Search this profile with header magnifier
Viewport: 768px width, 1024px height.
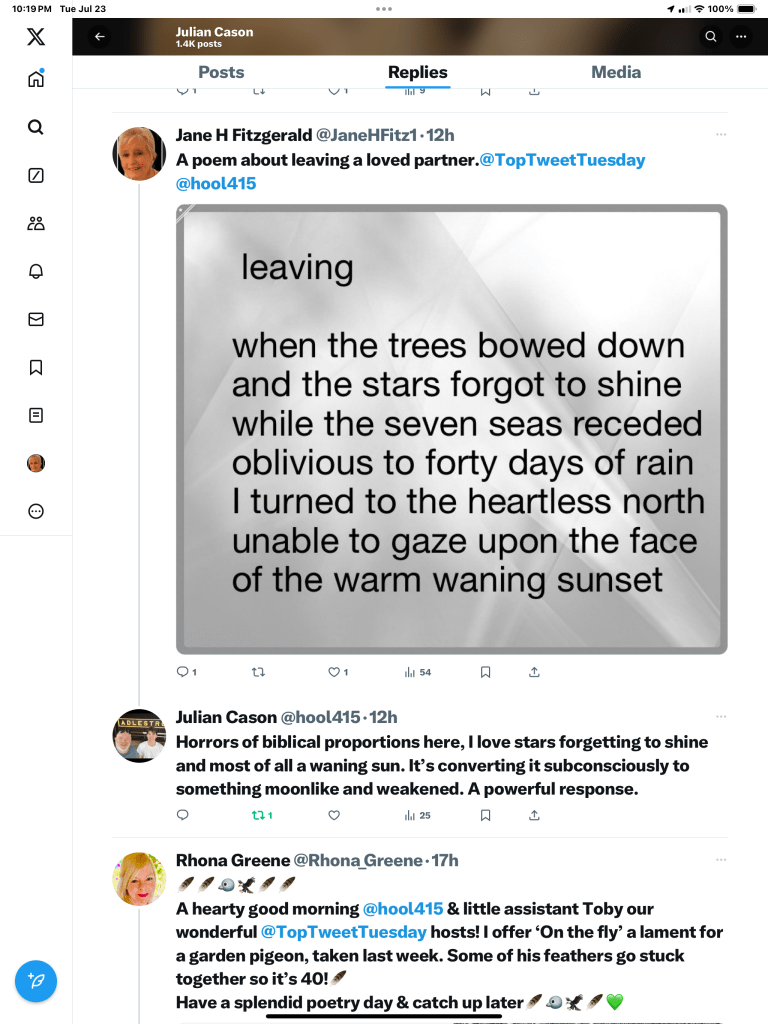coord(710,37)
